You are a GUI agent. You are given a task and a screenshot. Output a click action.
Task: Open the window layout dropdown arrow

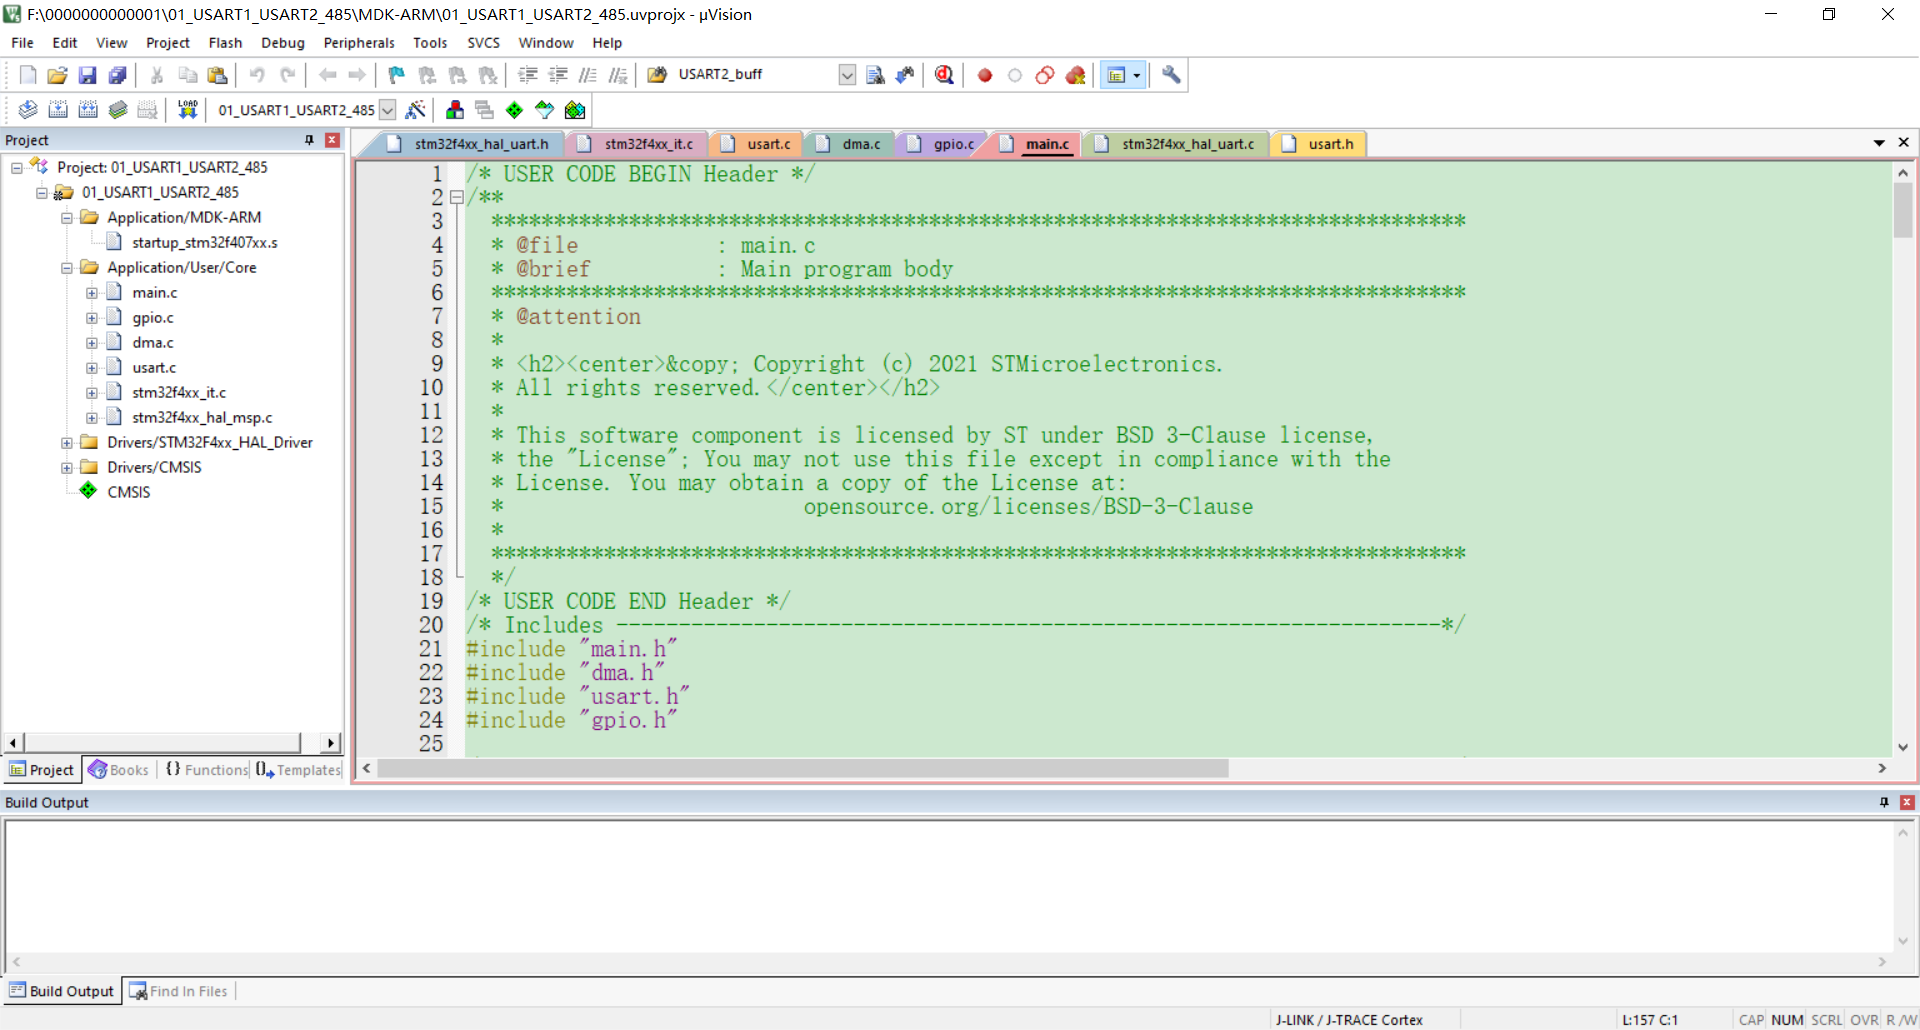click(1136, 75)
